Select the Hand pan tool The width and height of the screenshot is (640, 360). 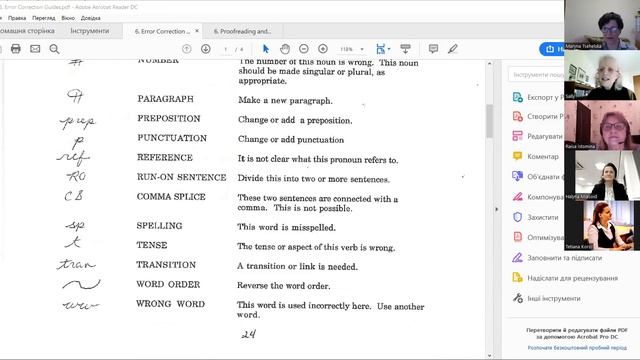(285, 49)
